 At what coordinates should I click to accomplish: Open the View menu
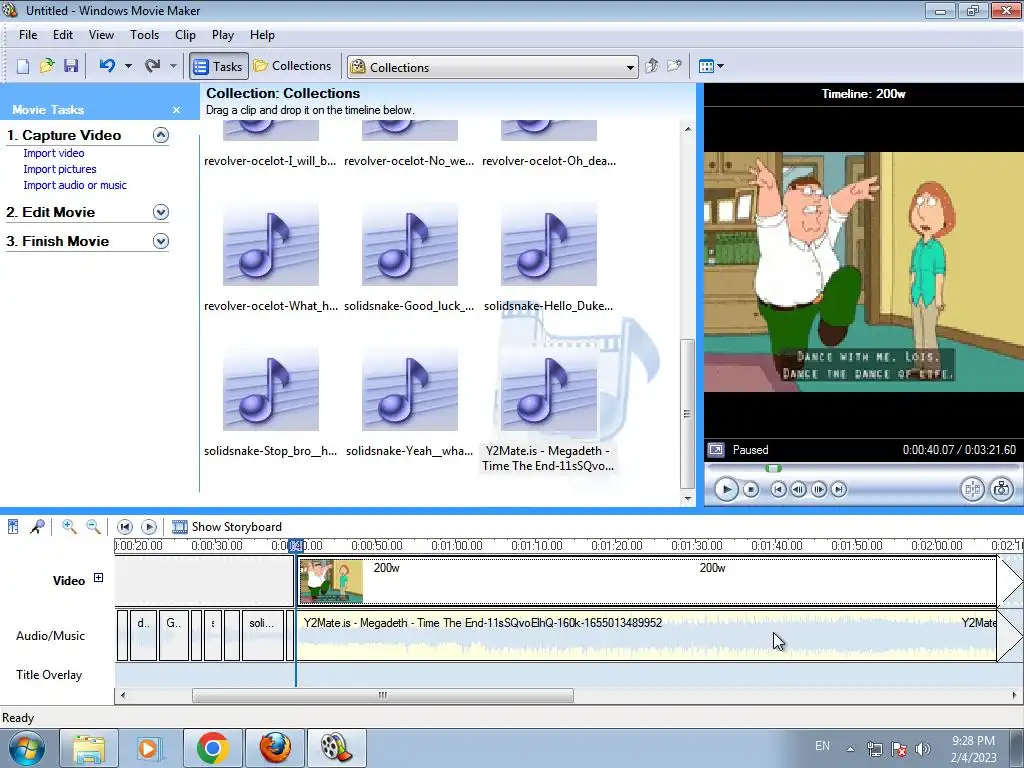click(x=101, y=35)
